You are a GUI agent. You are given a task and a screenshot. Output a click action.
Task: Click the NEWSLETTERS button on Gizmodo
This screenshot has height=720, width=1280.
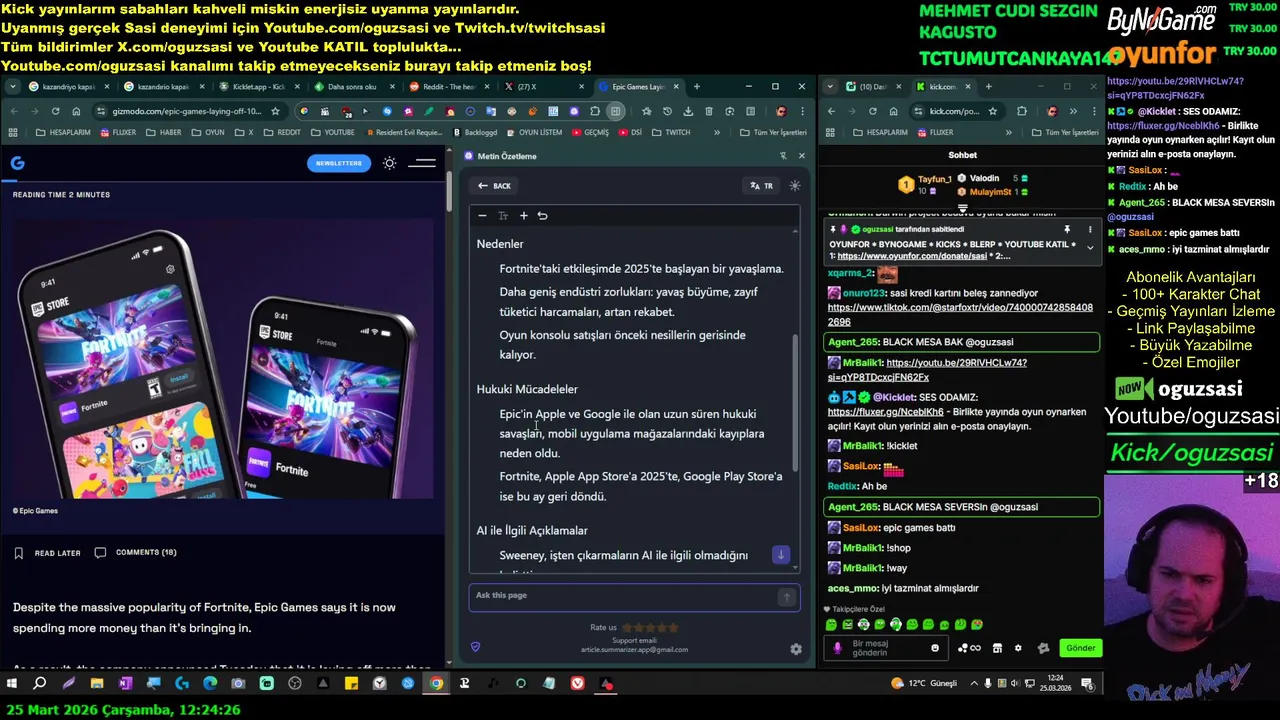coord(339,163)
